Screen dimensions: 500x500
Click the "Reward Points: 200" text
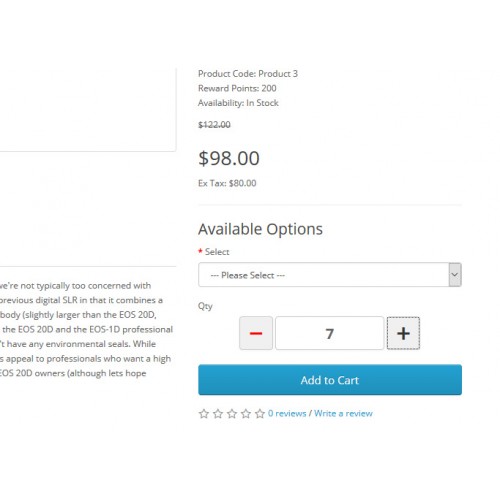coord(237,88)
